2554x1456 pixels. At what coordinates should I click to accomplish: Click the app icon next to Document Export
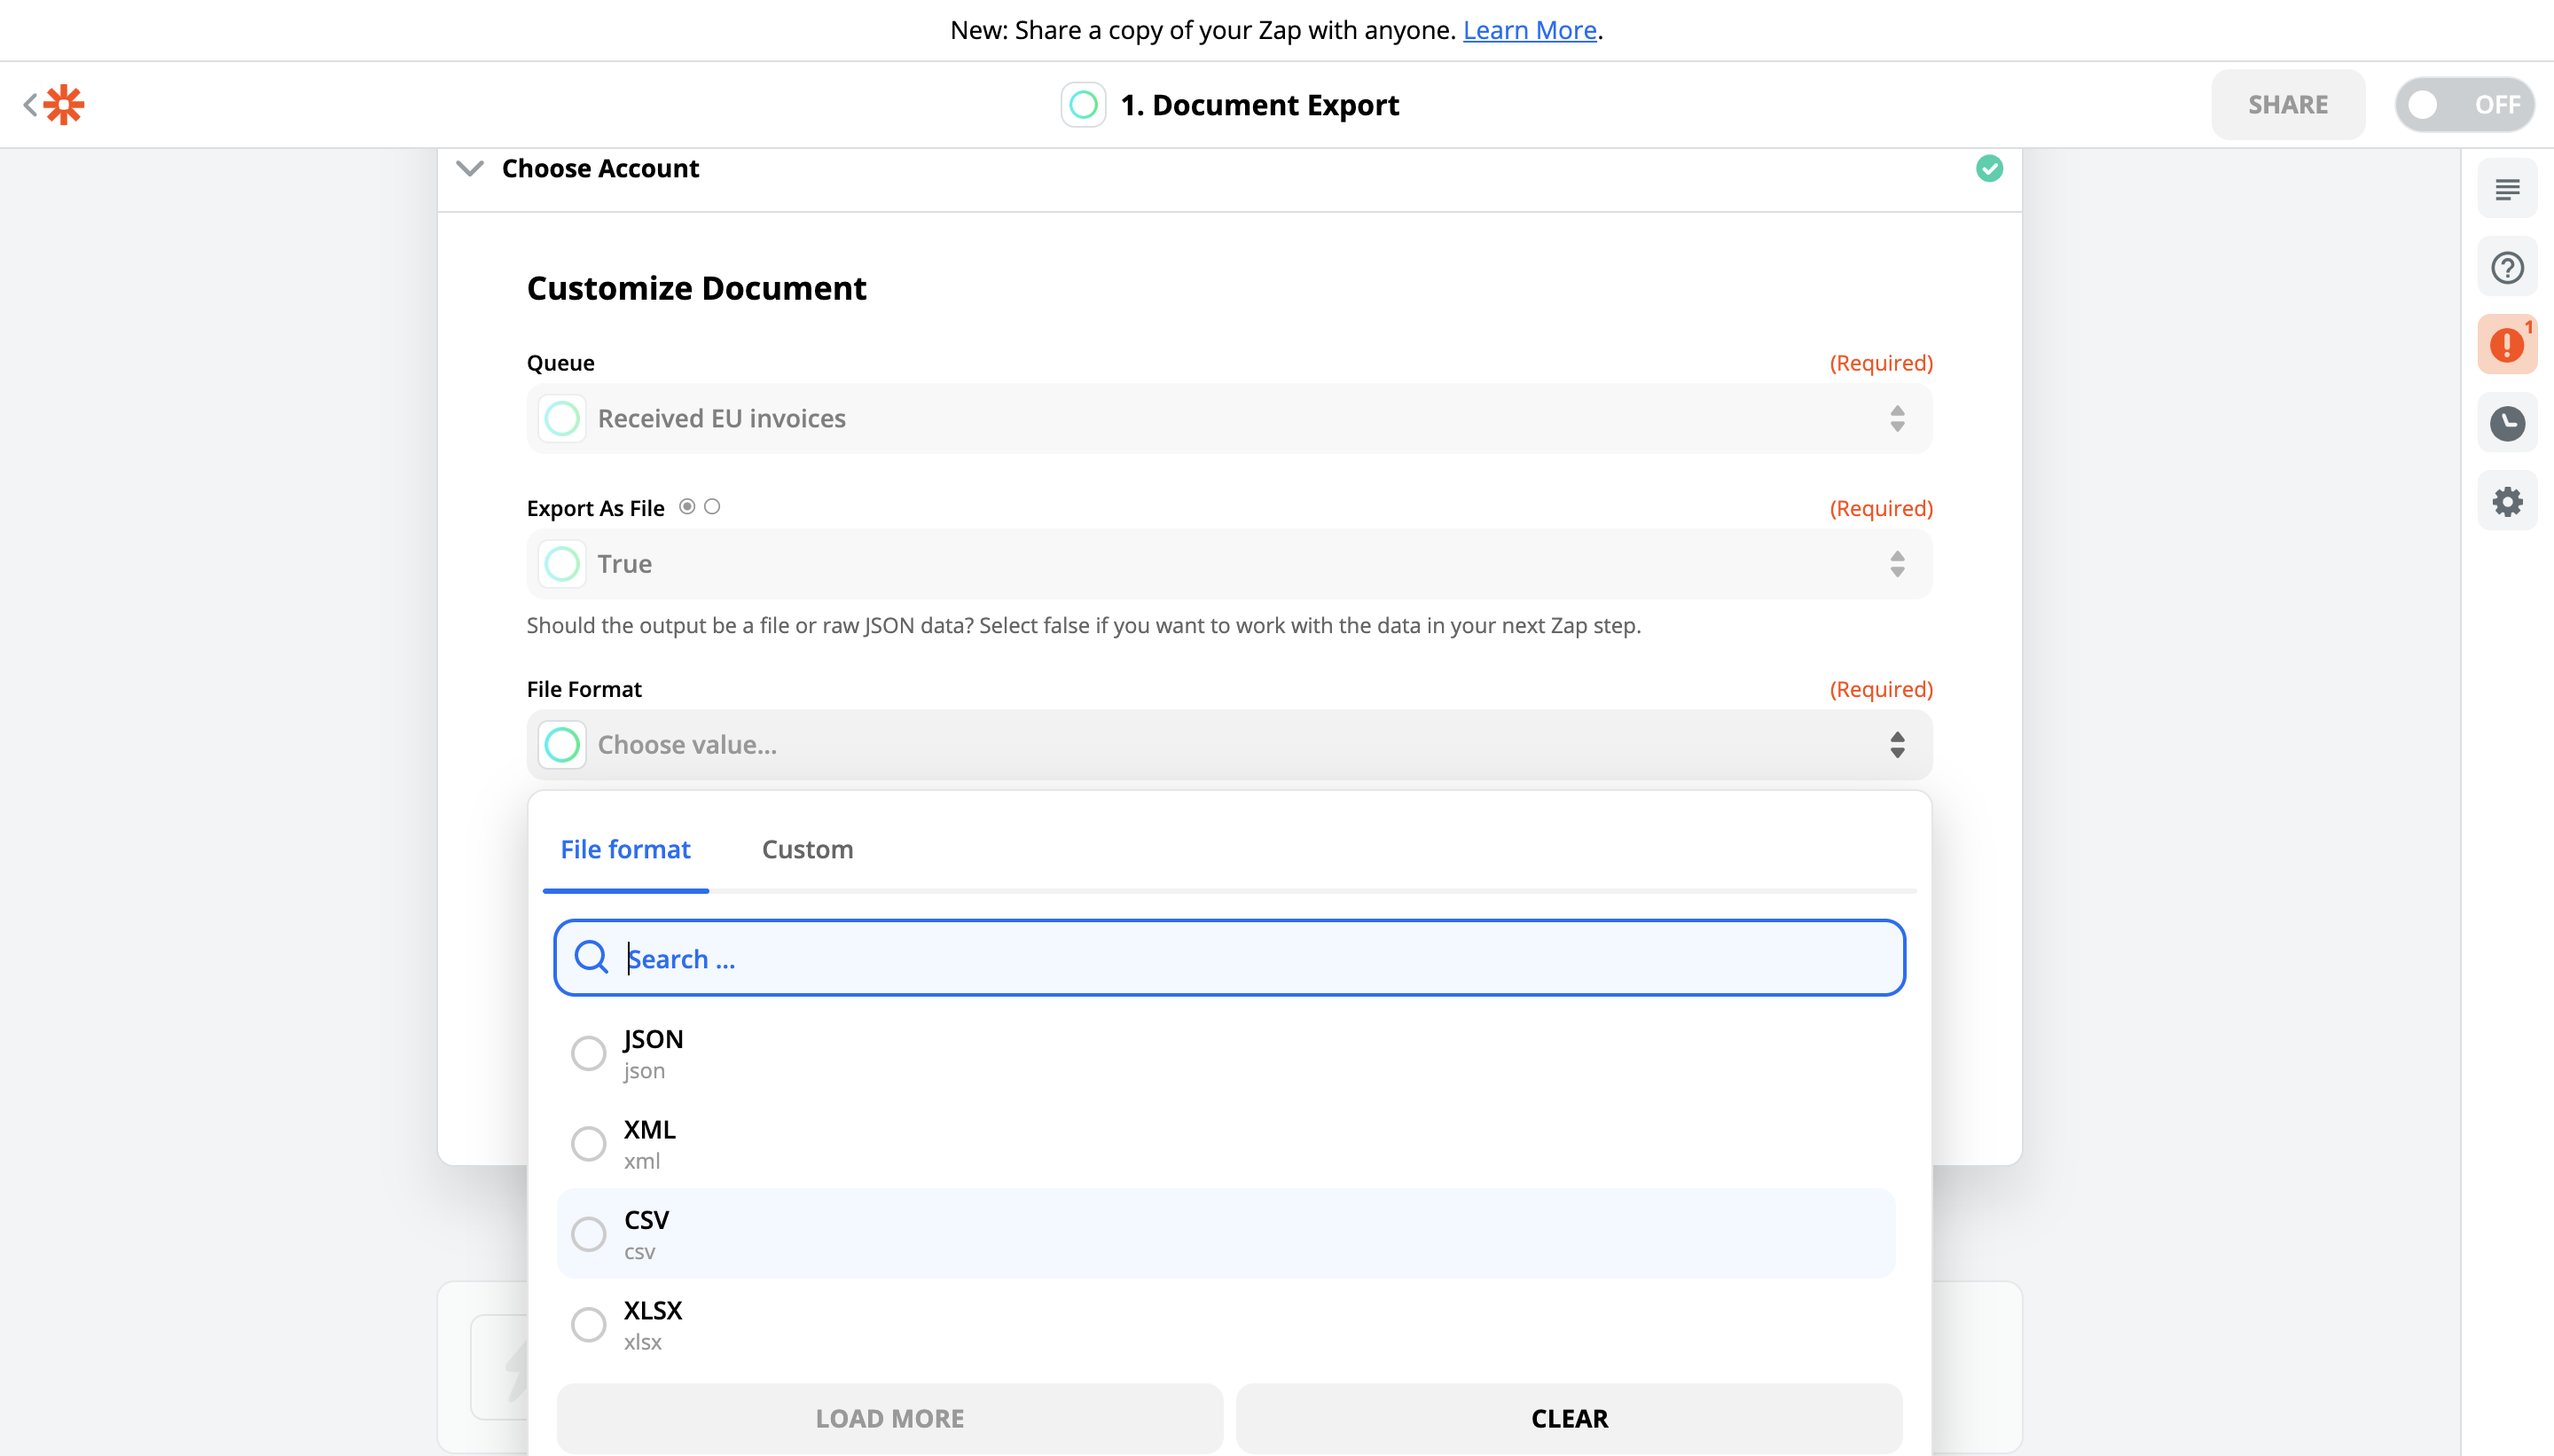pos(1083,105)
